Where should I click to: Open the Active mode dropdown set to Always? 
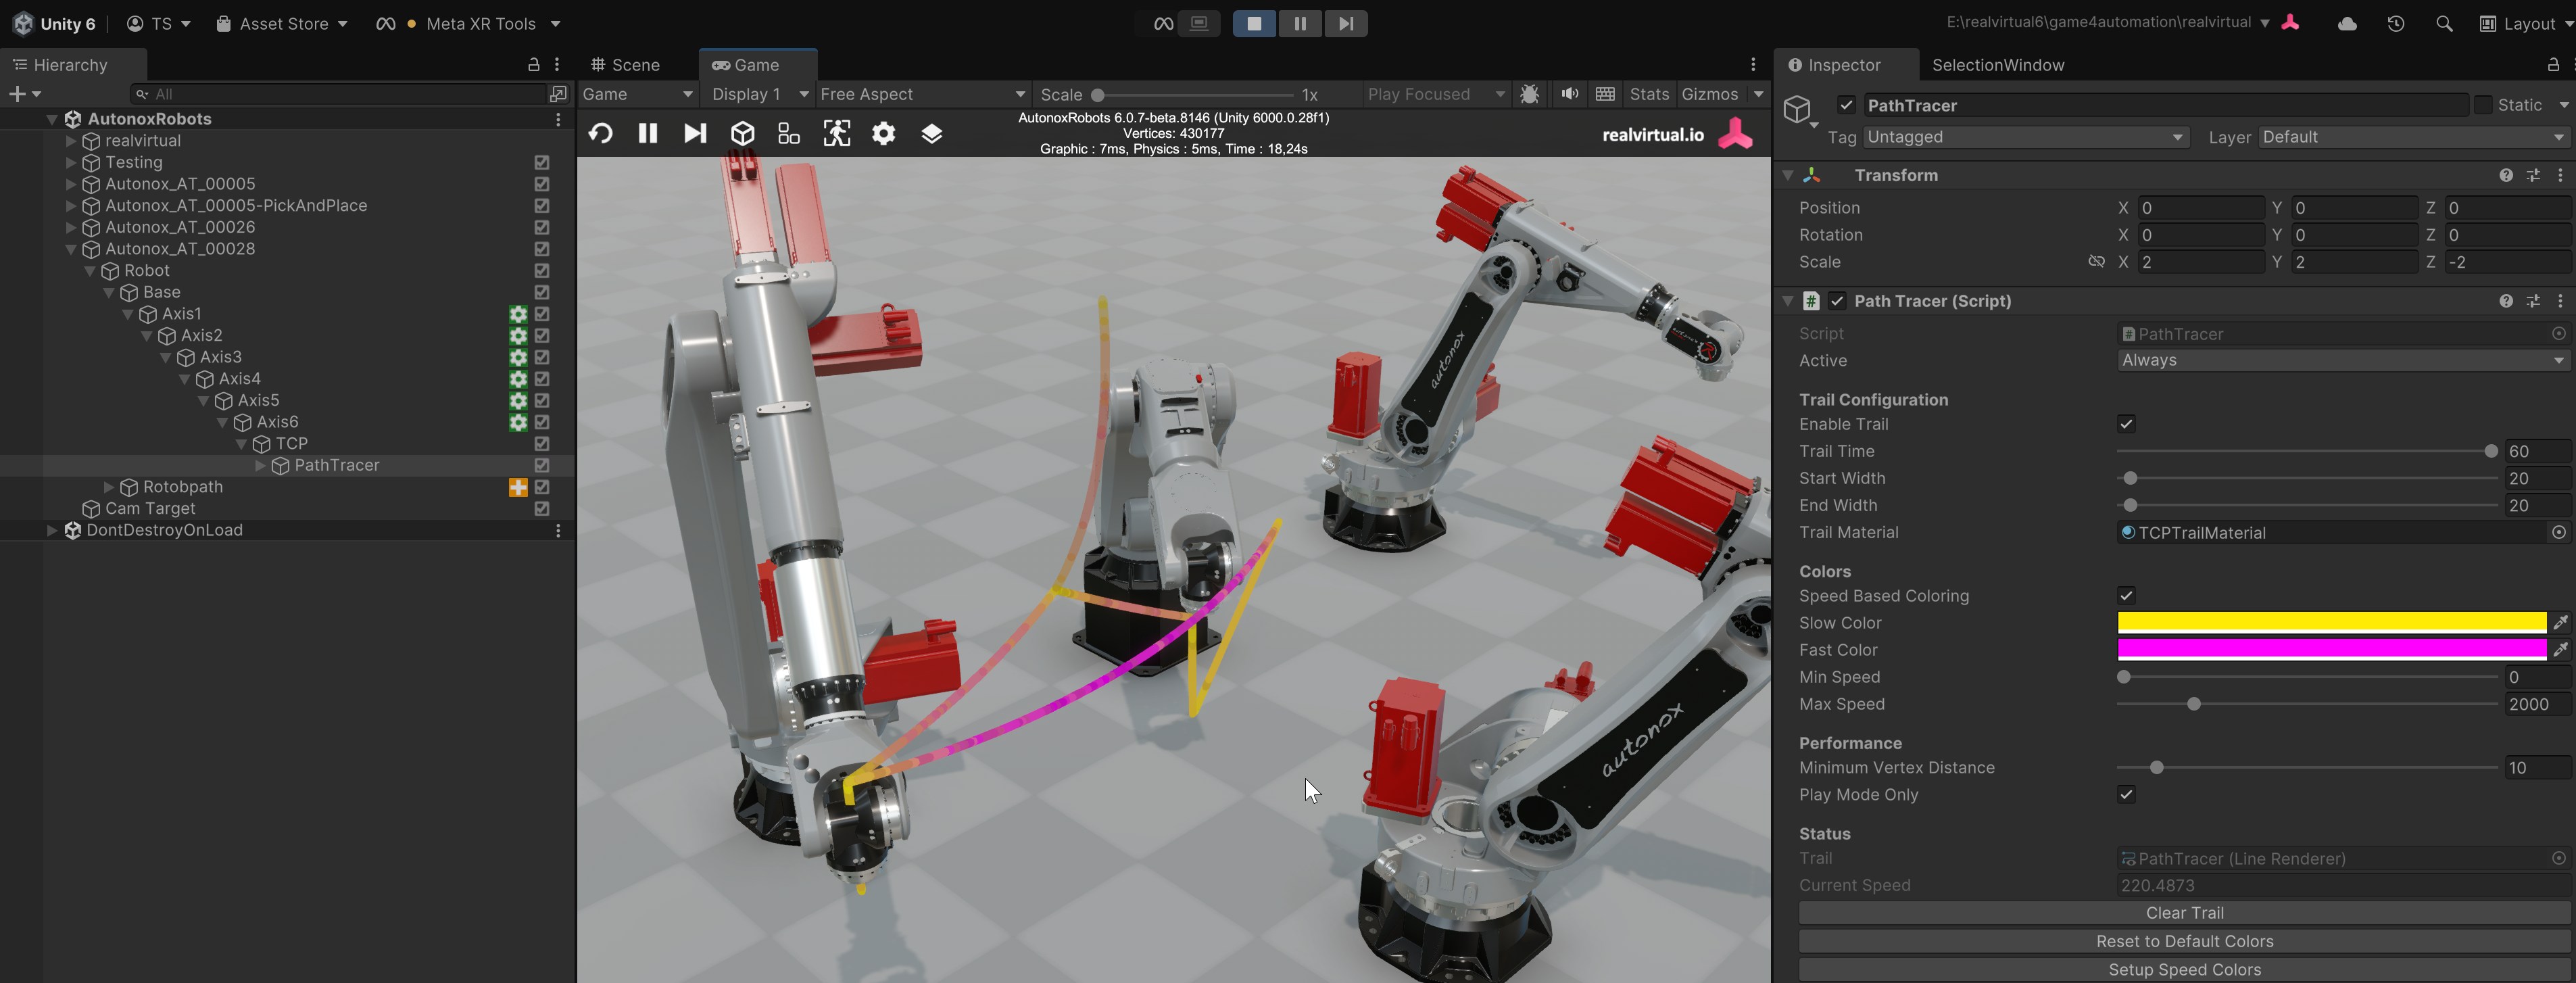(2340, 360)
